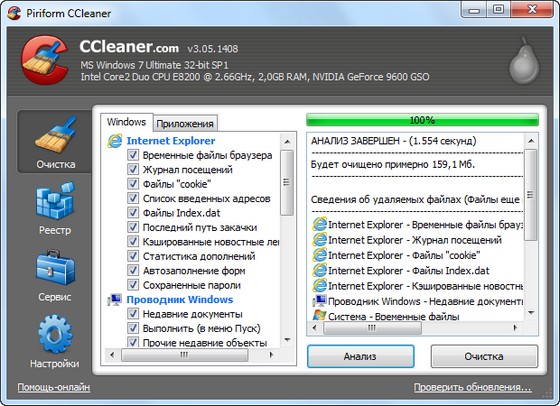The height and width of the screenshot is (406, 560).
Task: Click the CCleaner logo in the header
Action: (45, 60)
